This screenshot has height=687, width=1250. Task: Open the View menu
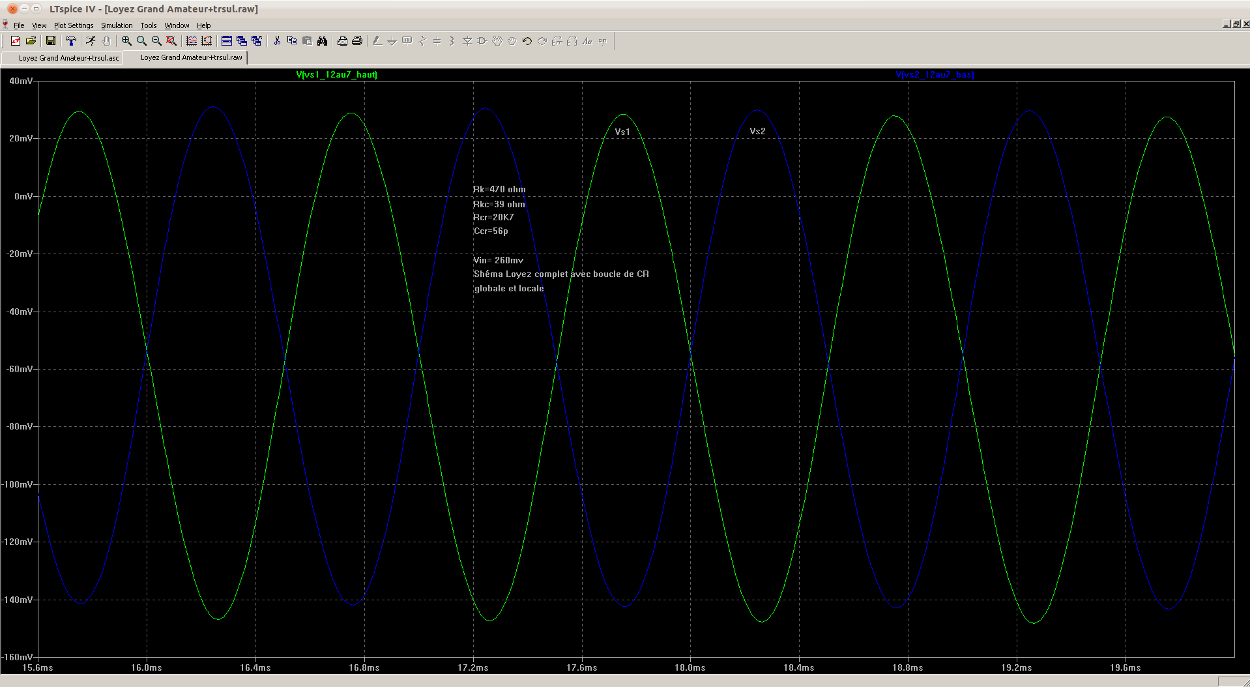coord(39,25)
